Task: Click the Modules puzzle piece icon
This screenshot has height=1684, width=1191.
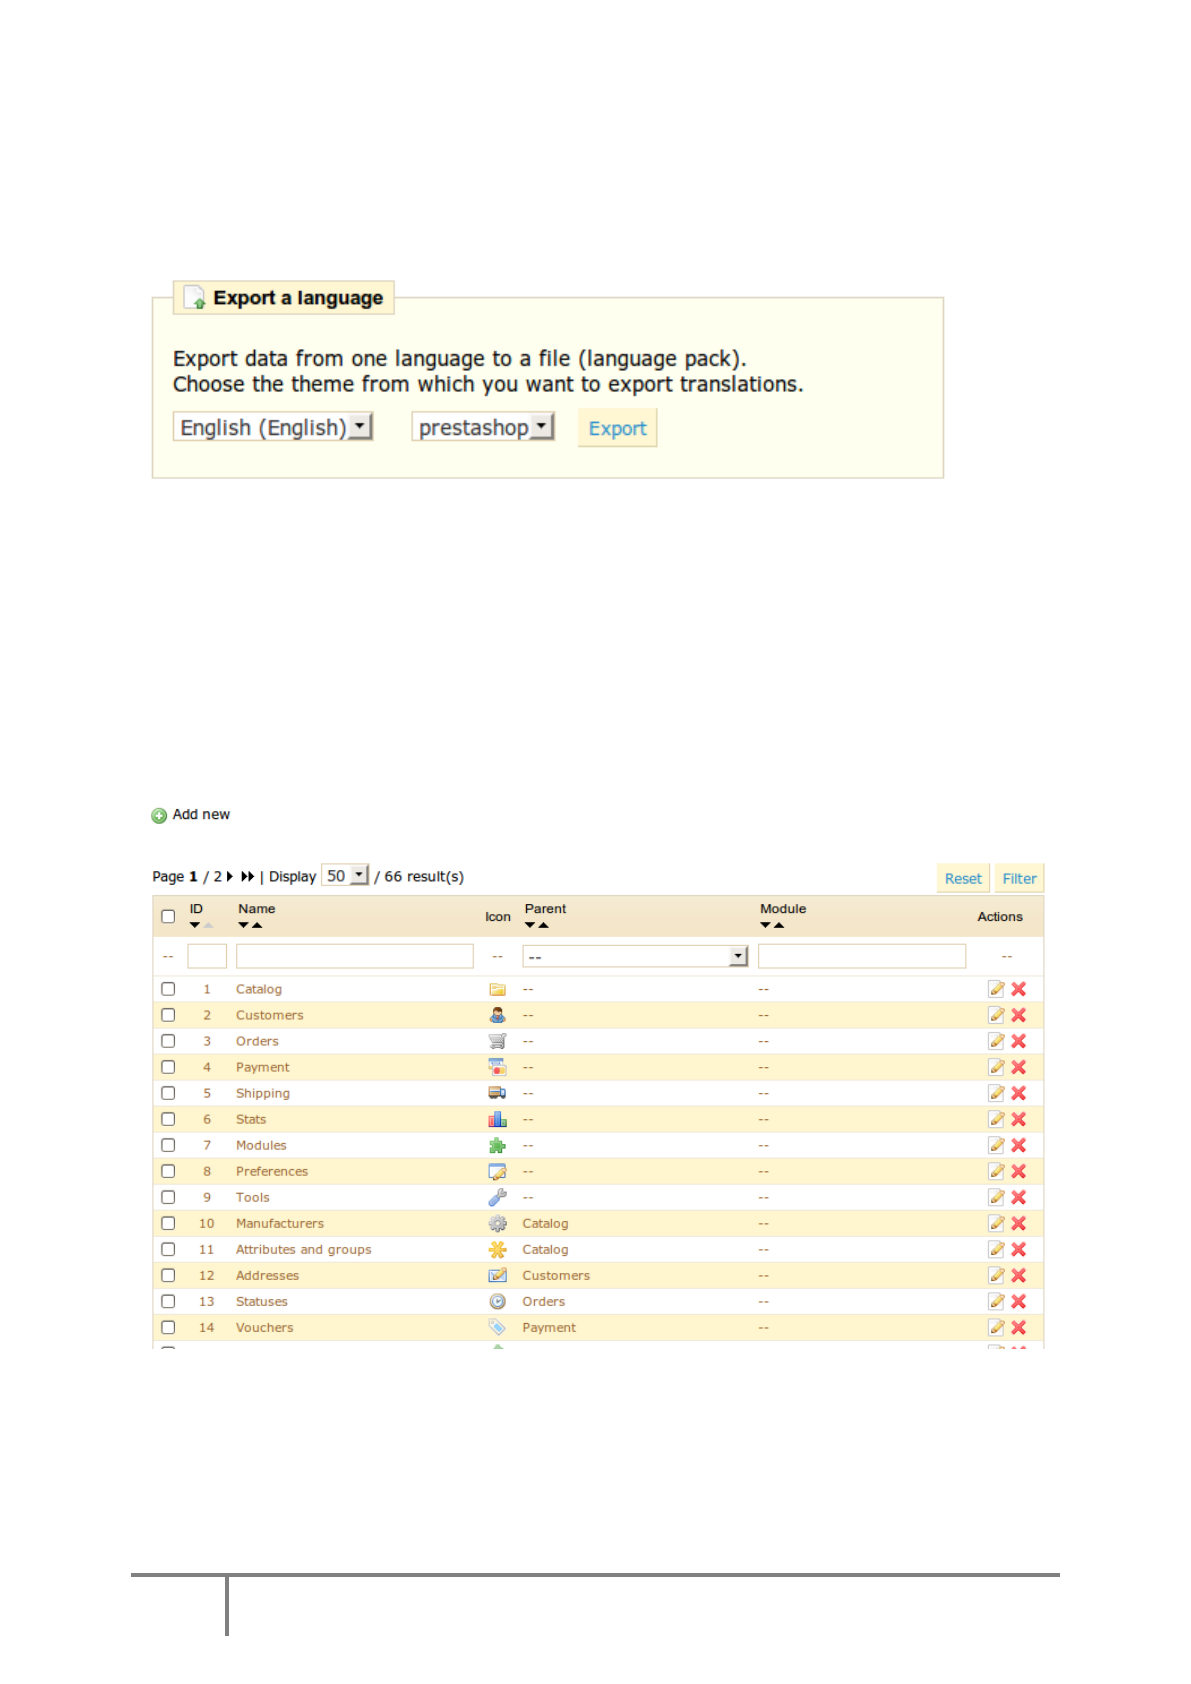Action: coord(497,1145)
